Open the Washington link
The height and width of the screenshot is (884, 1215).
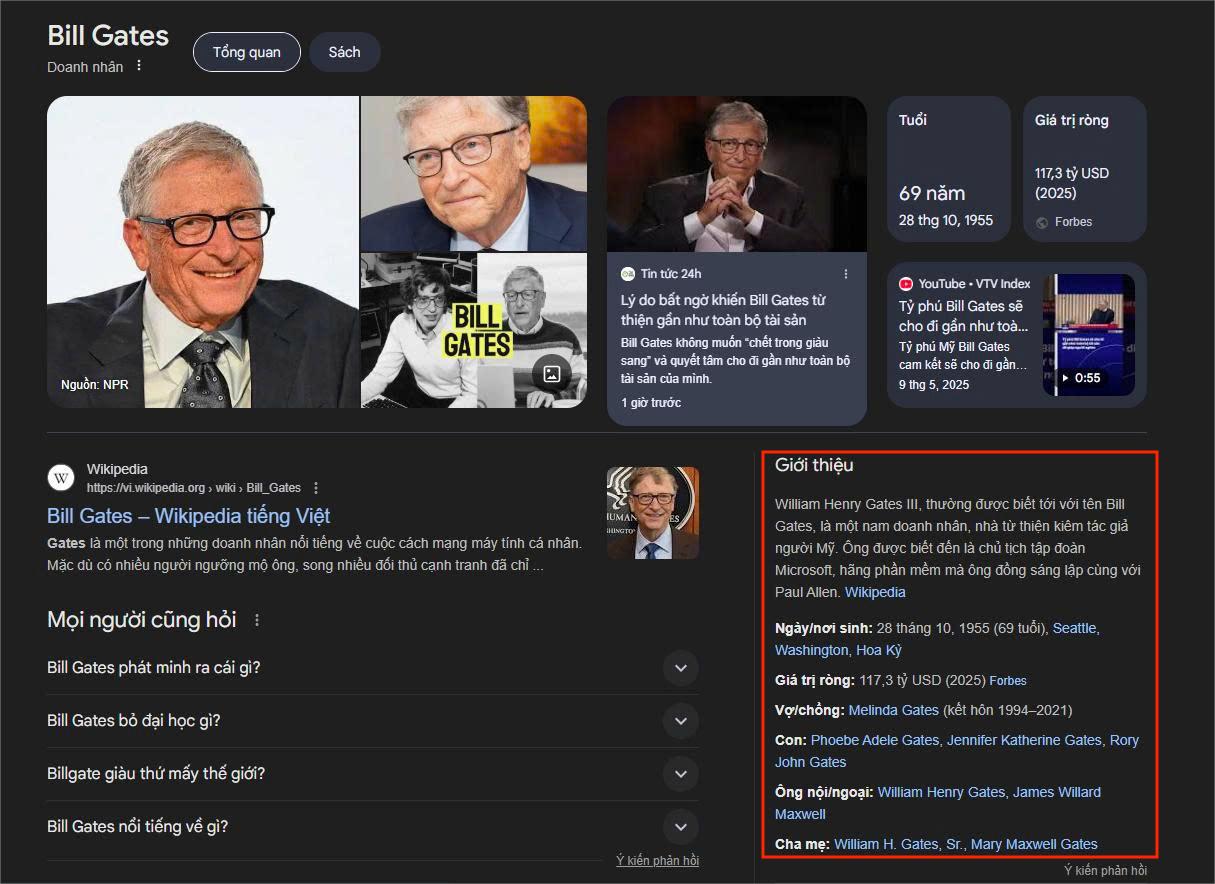(811, 650)
